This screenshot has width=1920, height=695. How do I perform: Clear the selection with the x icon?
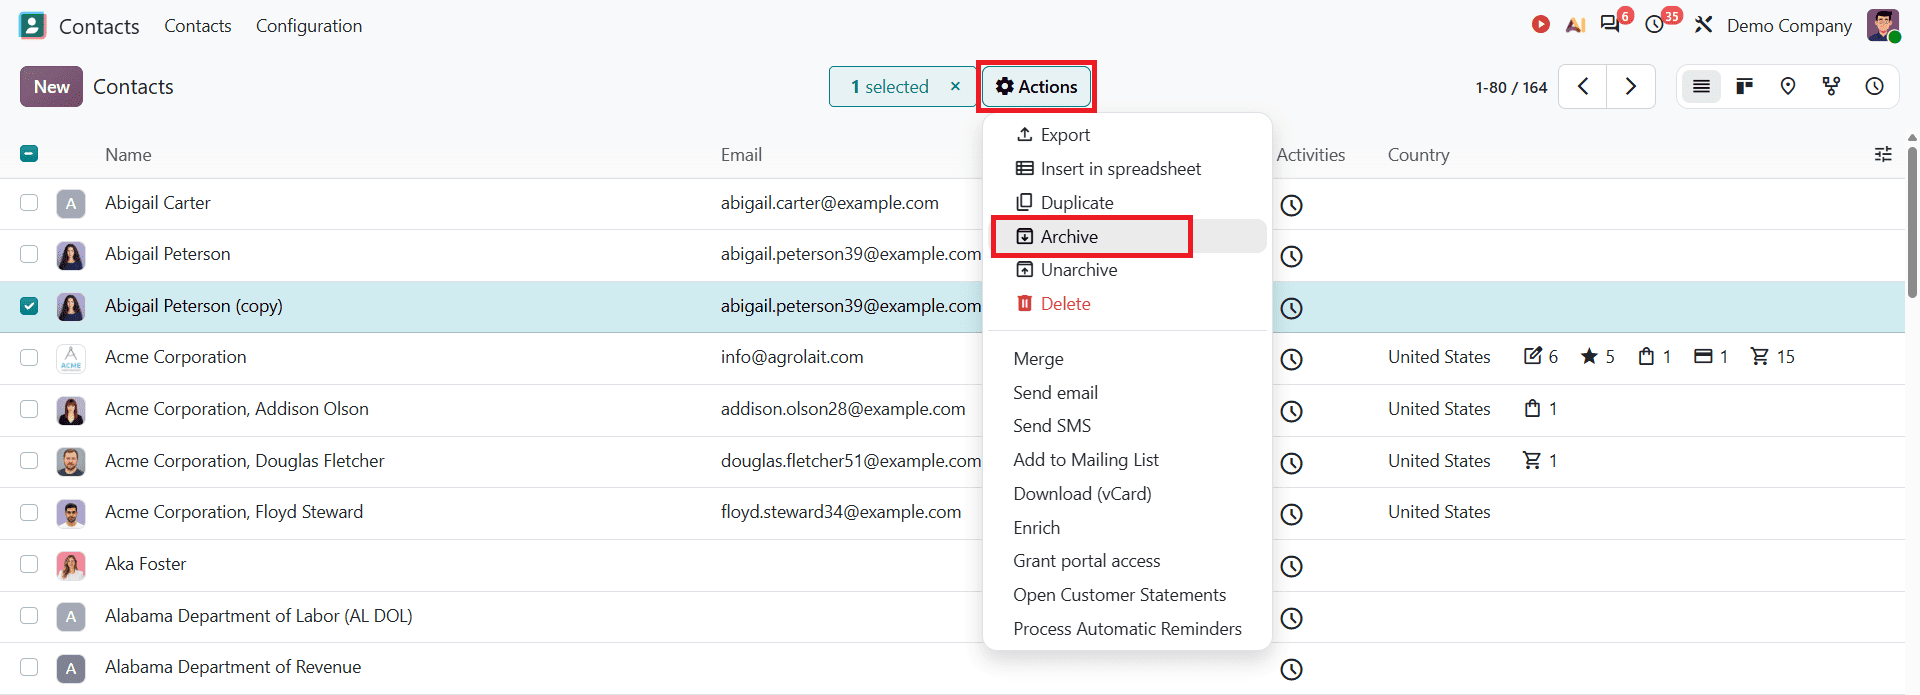click(x=955, y=86)
